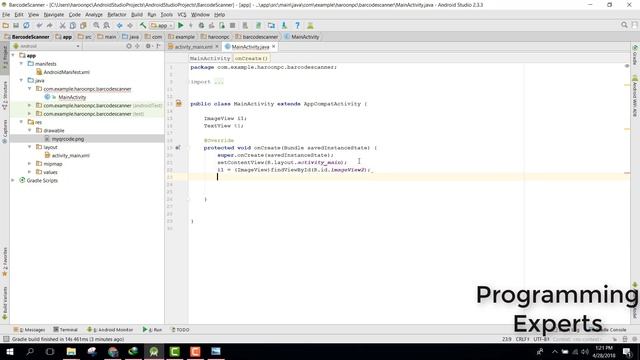The width and height of the screenshot is (640, 360).
Task: Toggle the Gradle side tab on the right
Action: click(x=635, y=55)
